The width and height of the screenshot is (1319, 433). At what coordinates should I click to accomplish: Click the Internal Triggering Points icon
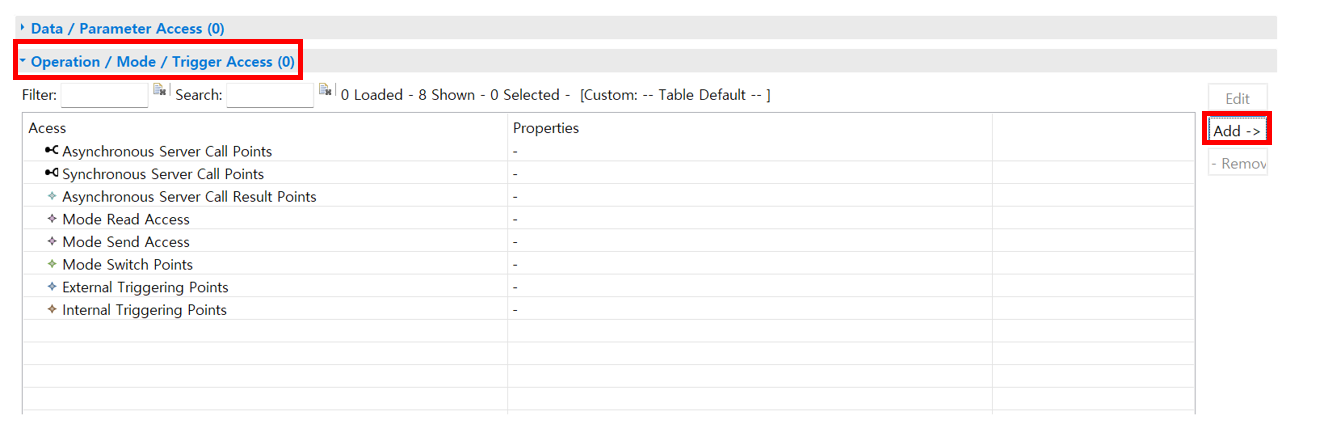52,310
